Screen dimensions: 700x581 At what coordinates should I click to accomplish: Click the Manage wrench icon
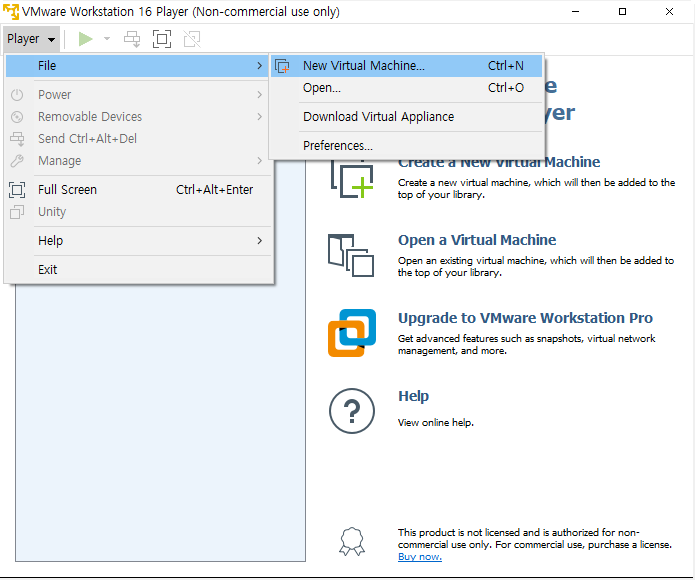point(17,161)
